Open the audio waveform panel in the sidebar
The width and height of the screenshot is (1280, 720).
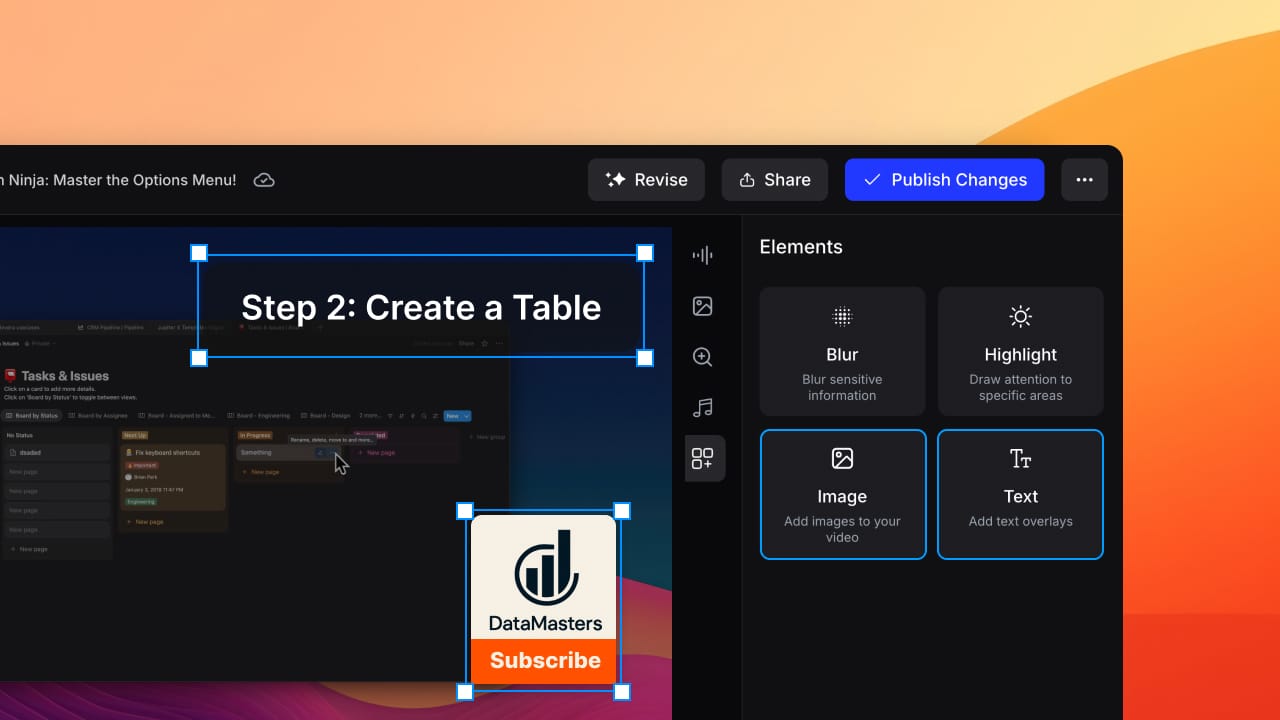click(703, 255)
